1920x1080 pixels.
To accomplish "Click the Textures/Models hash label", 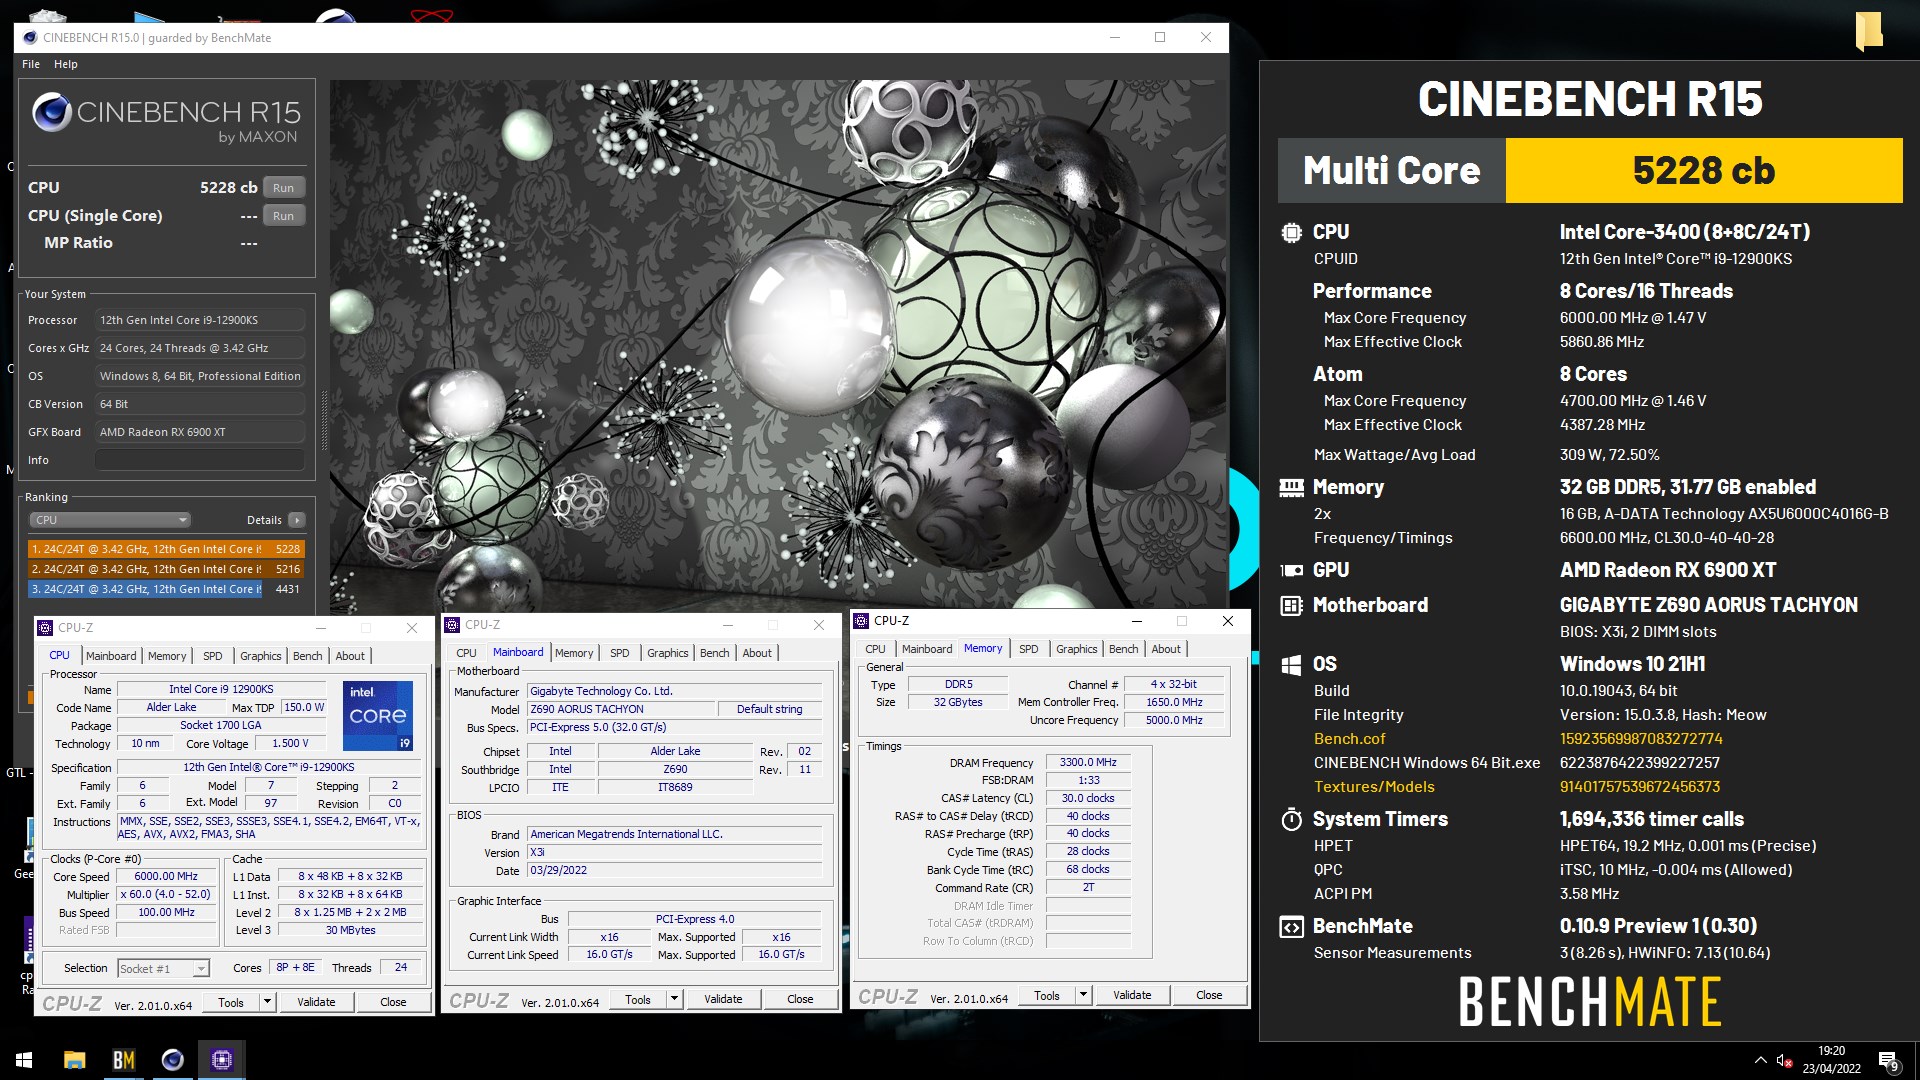I will coord(1374,787).
